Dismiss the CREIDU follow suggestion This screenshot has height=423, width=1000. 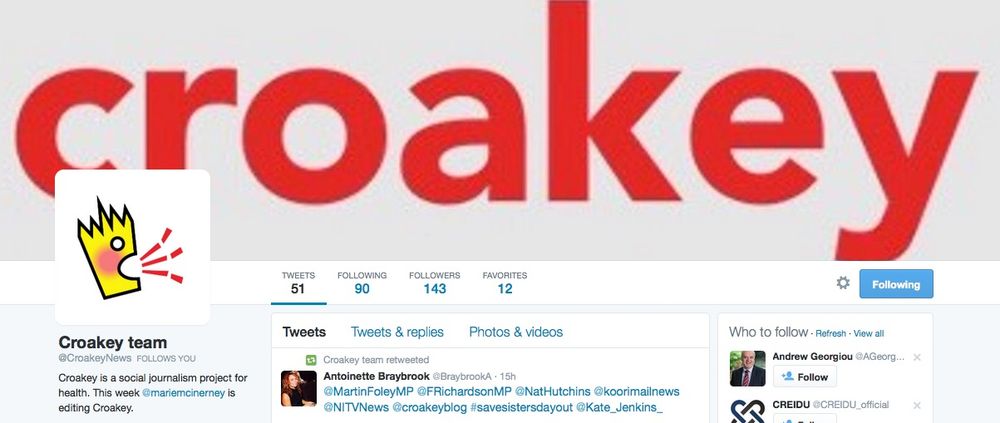[916, 406]
